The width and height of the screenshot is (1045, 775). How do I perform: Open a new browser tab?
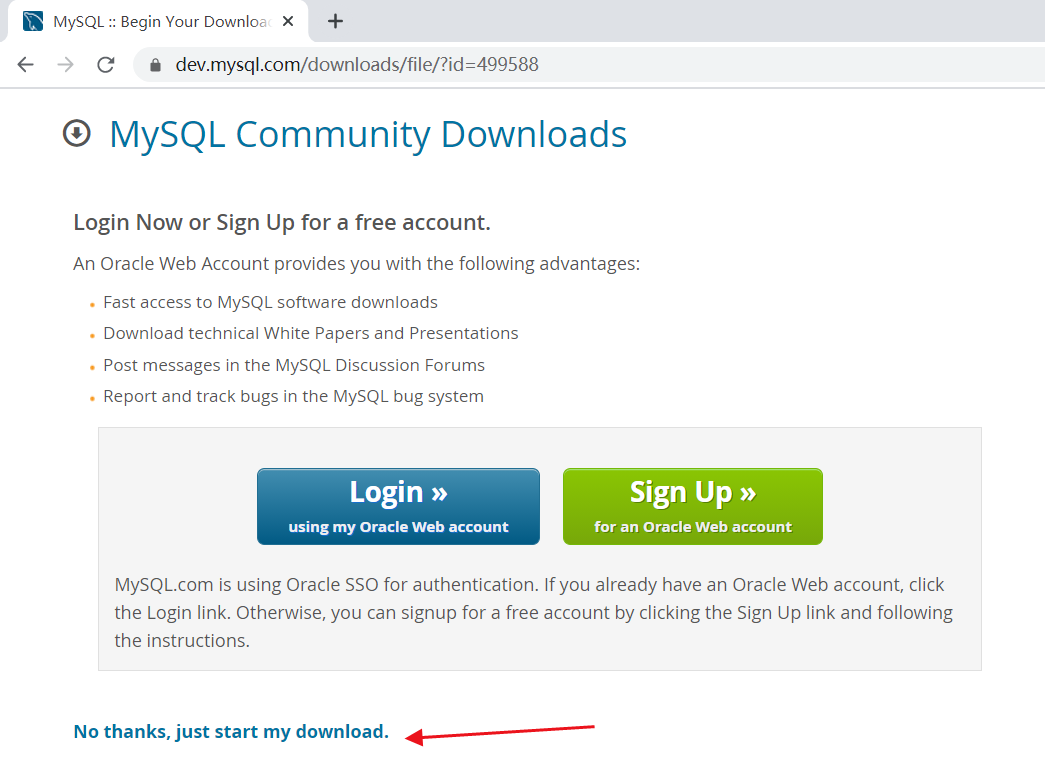pyautogui.click(x=335, y=21)
